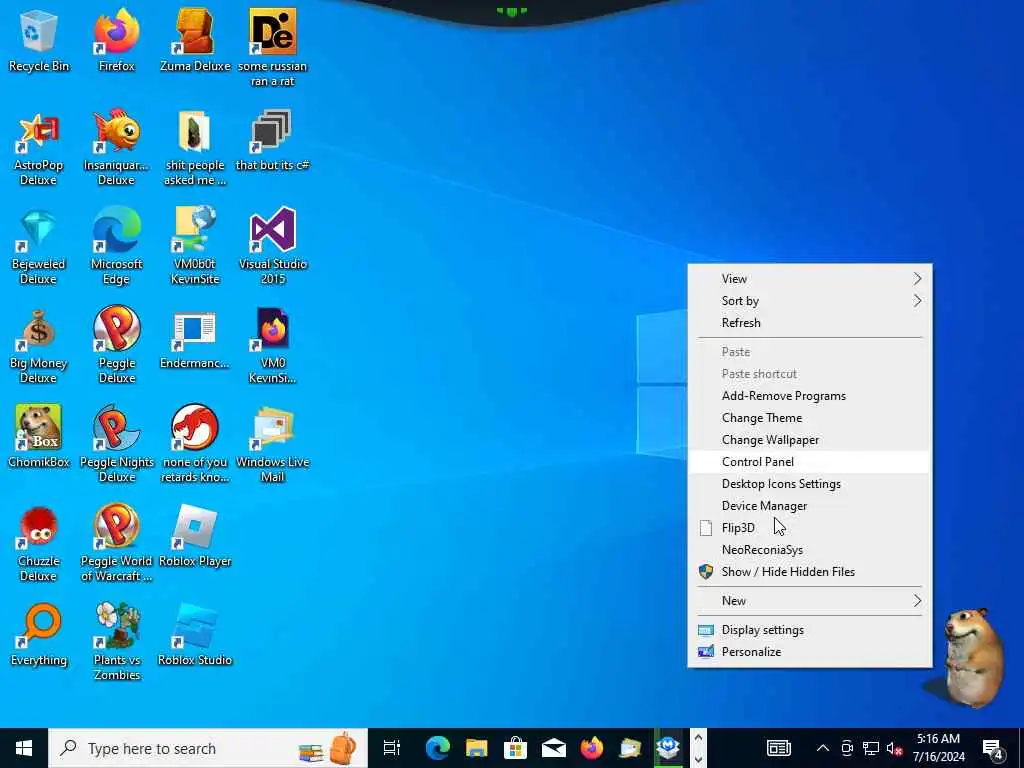This screenshot has width=1024, height=768.
Task: Open the Windows Start menu
Action: pos(24,748)
